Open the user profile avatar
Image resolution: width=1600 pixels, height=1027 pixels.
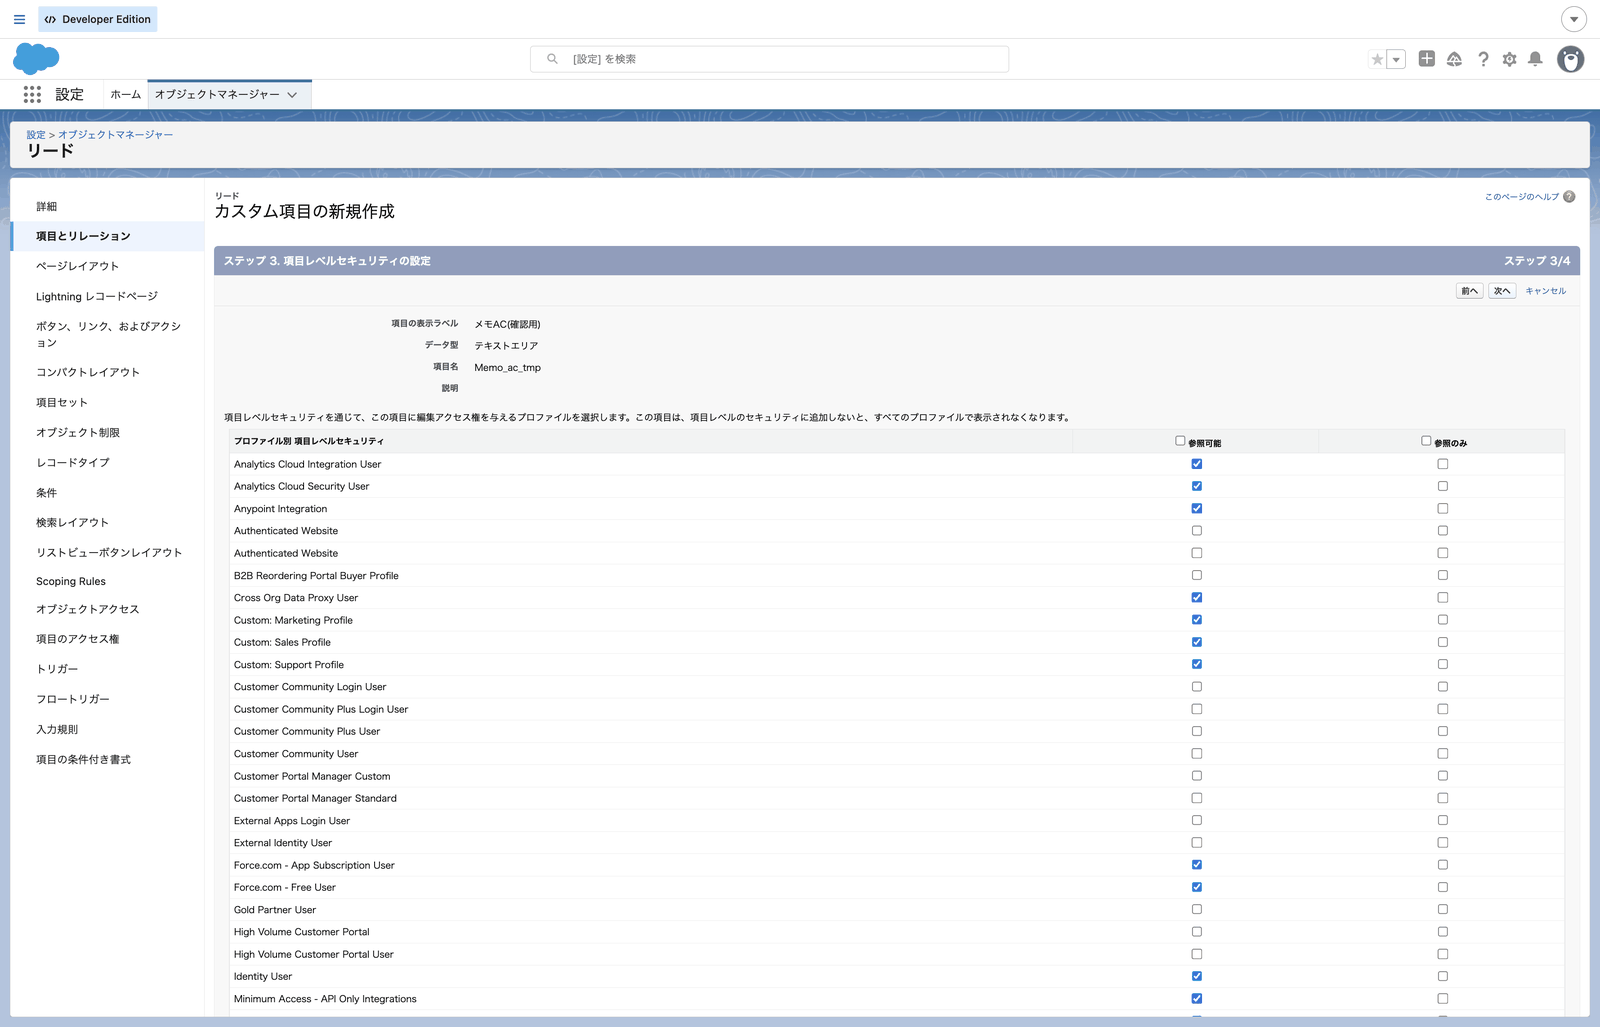click(x=1571, y=59)
